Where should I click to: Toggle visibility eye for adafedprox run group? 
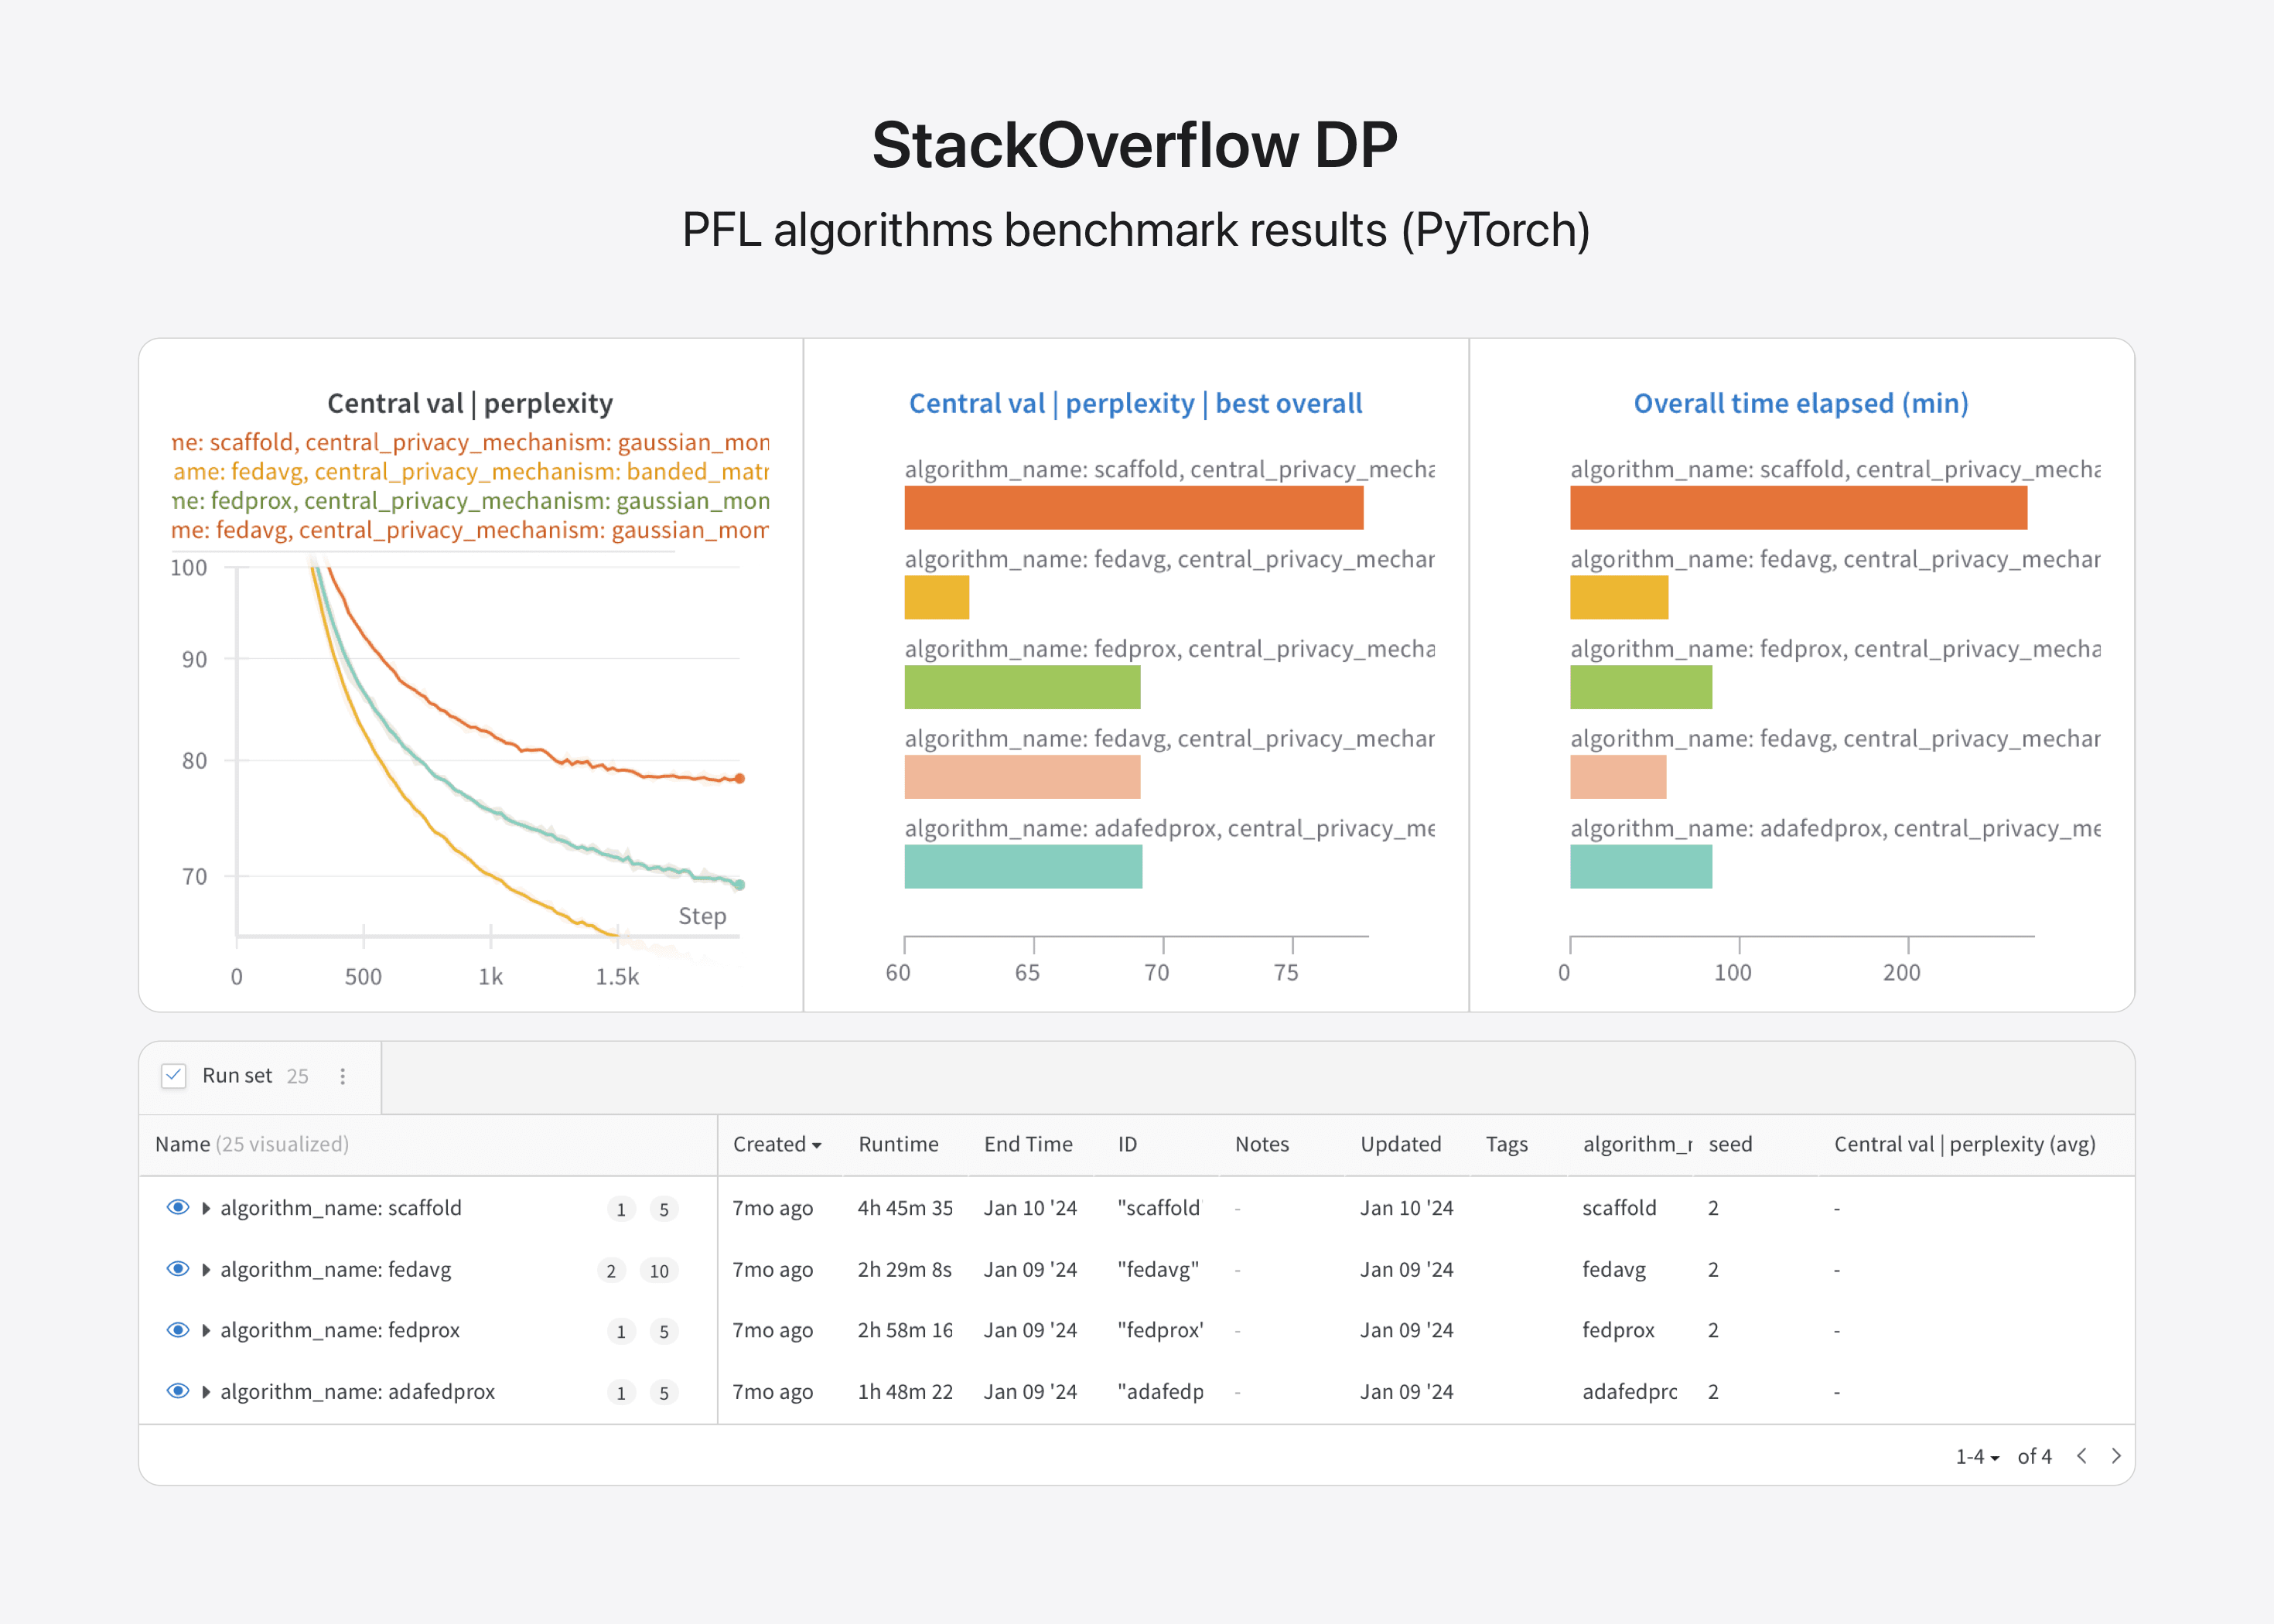pos(178,1391)
